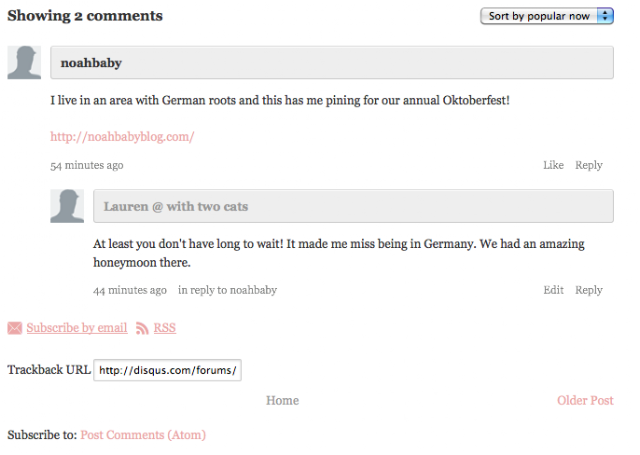Edit Lauren's comment
The height and width of the screenshot is (455, 640).
tap(553, 290)
